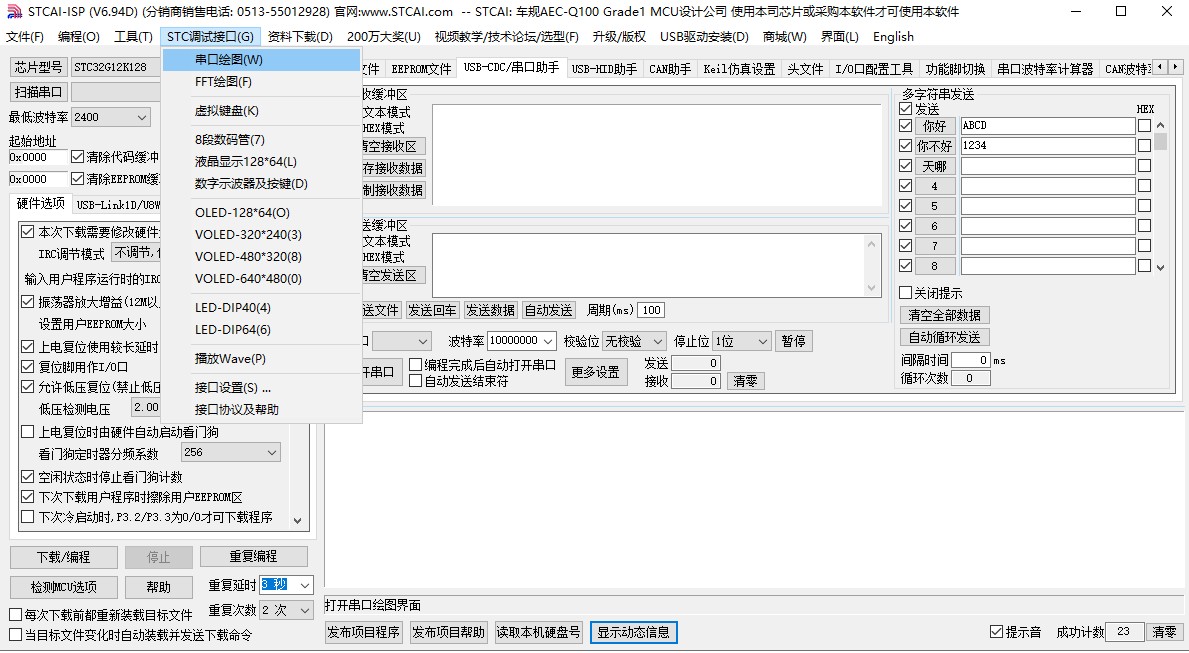This screenshot has height=653, width=1189.
Task: Open 数字示波器及按键(D) menu entry
Action: pos(261,184)
